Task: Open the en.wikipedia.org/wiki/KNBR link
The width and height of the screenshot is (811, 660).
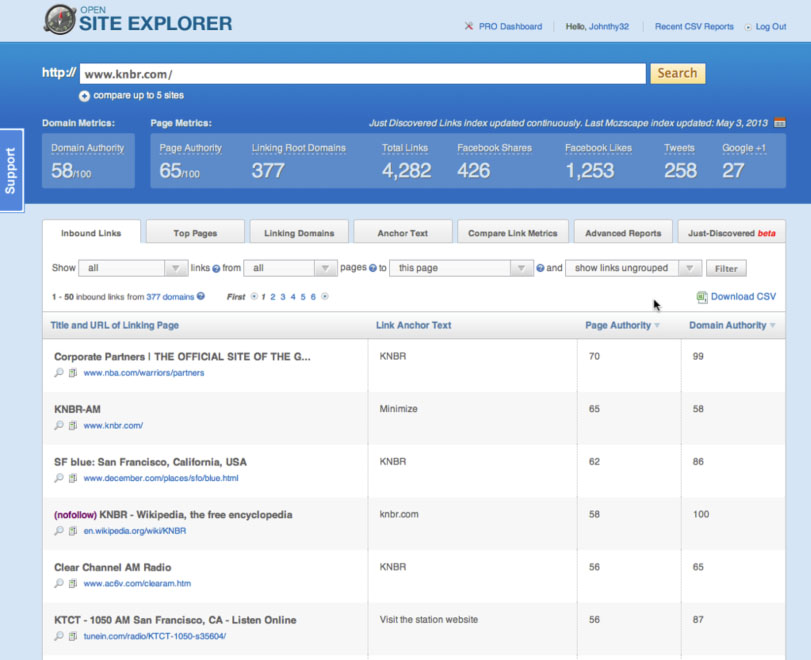Action: [x=134, y=531]
